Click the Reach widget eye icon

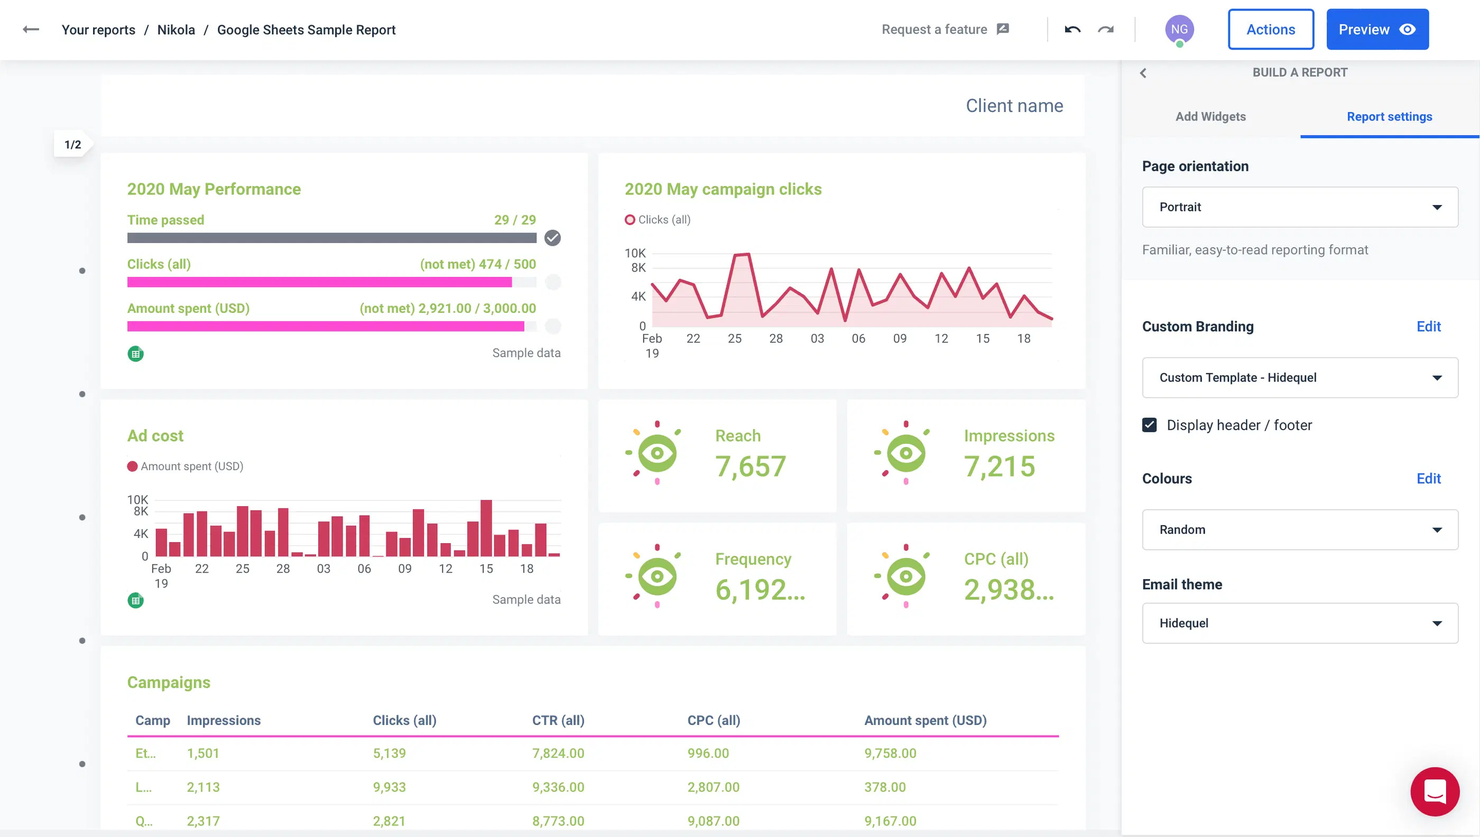(656, 454)
